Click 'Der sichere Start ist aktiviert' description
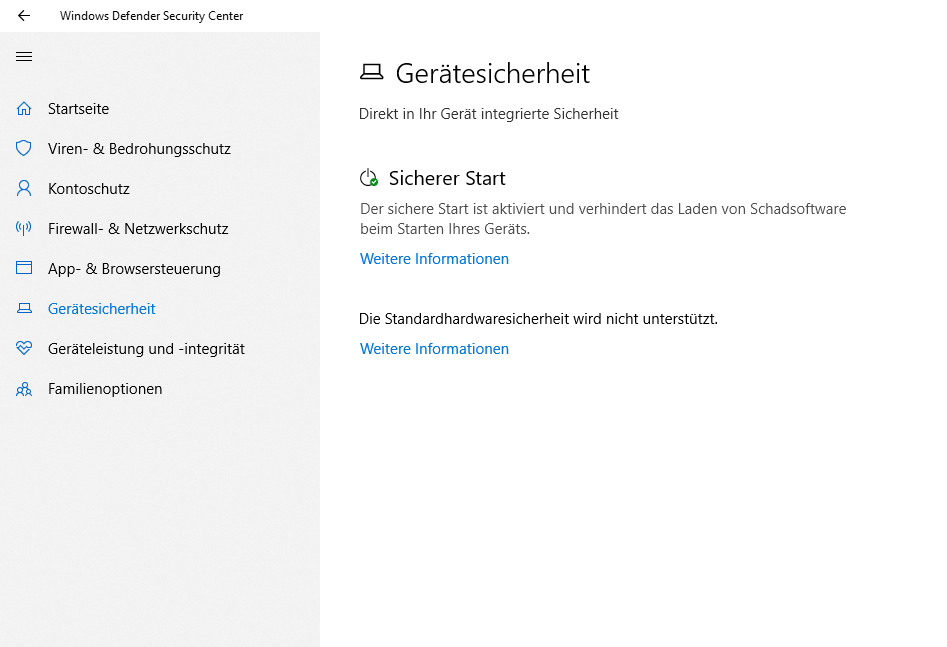This screenshot has height=647, width=947. [603, 219]
